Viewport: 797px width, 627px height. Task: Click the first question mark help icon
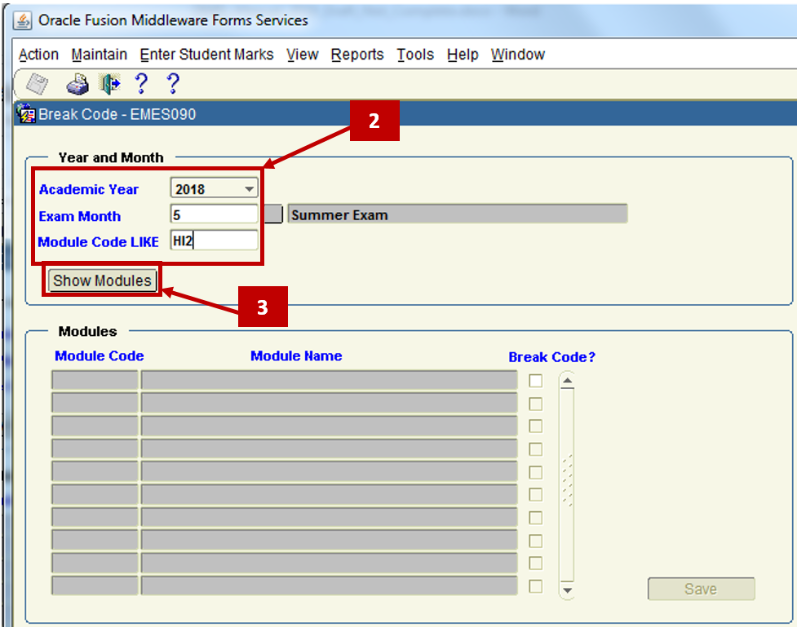coord(142,84)
